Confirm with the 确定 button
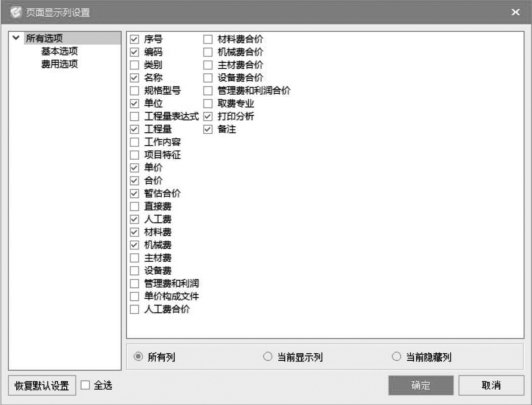The height and width of the screenshot is (405, 532). (421, 385)
